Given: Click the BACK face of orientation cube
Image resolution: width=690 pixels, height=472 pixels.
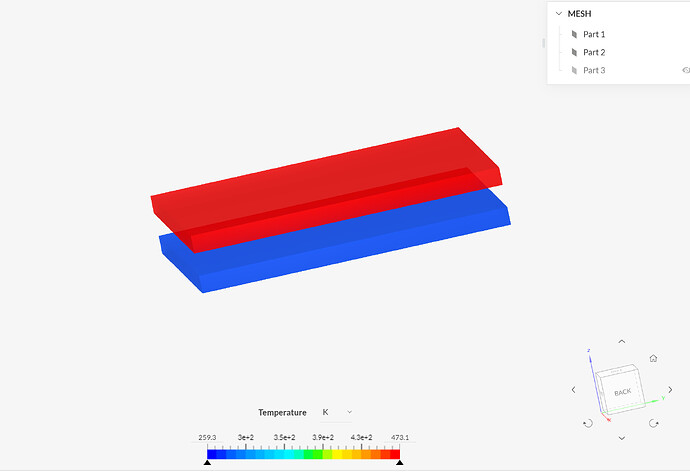Looking at the screenshot, I should (623, 392).
